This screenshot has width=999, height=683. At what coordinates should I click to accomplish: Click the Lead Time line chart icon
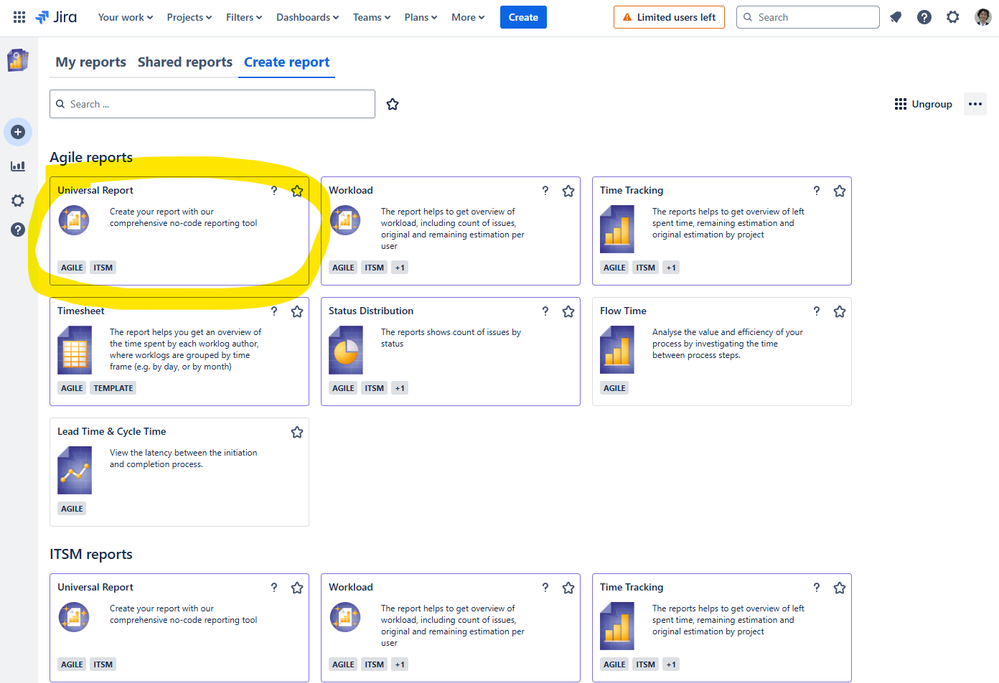75,470
